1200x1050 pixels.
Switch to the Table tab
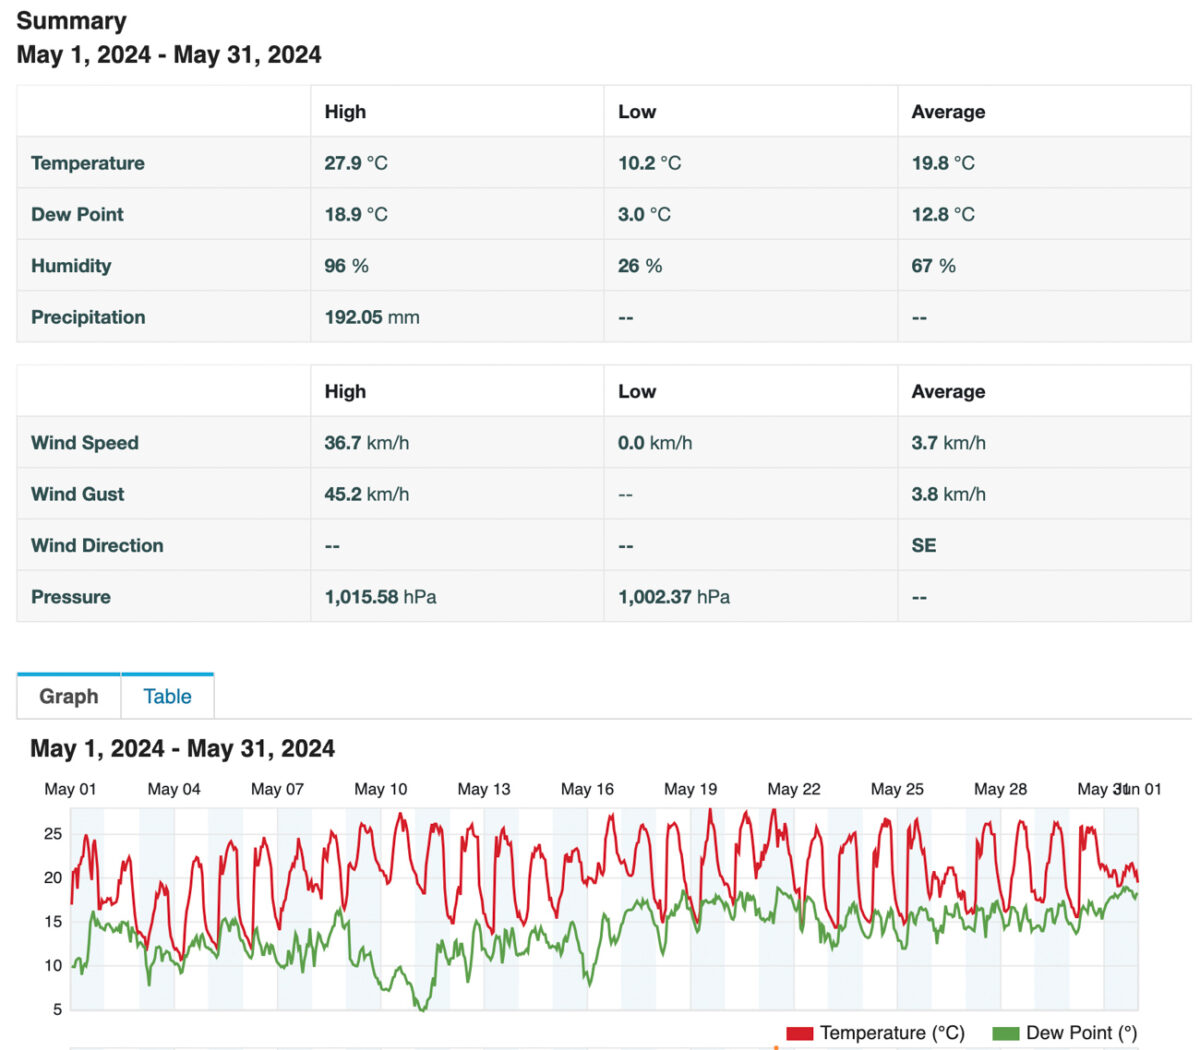167,696
